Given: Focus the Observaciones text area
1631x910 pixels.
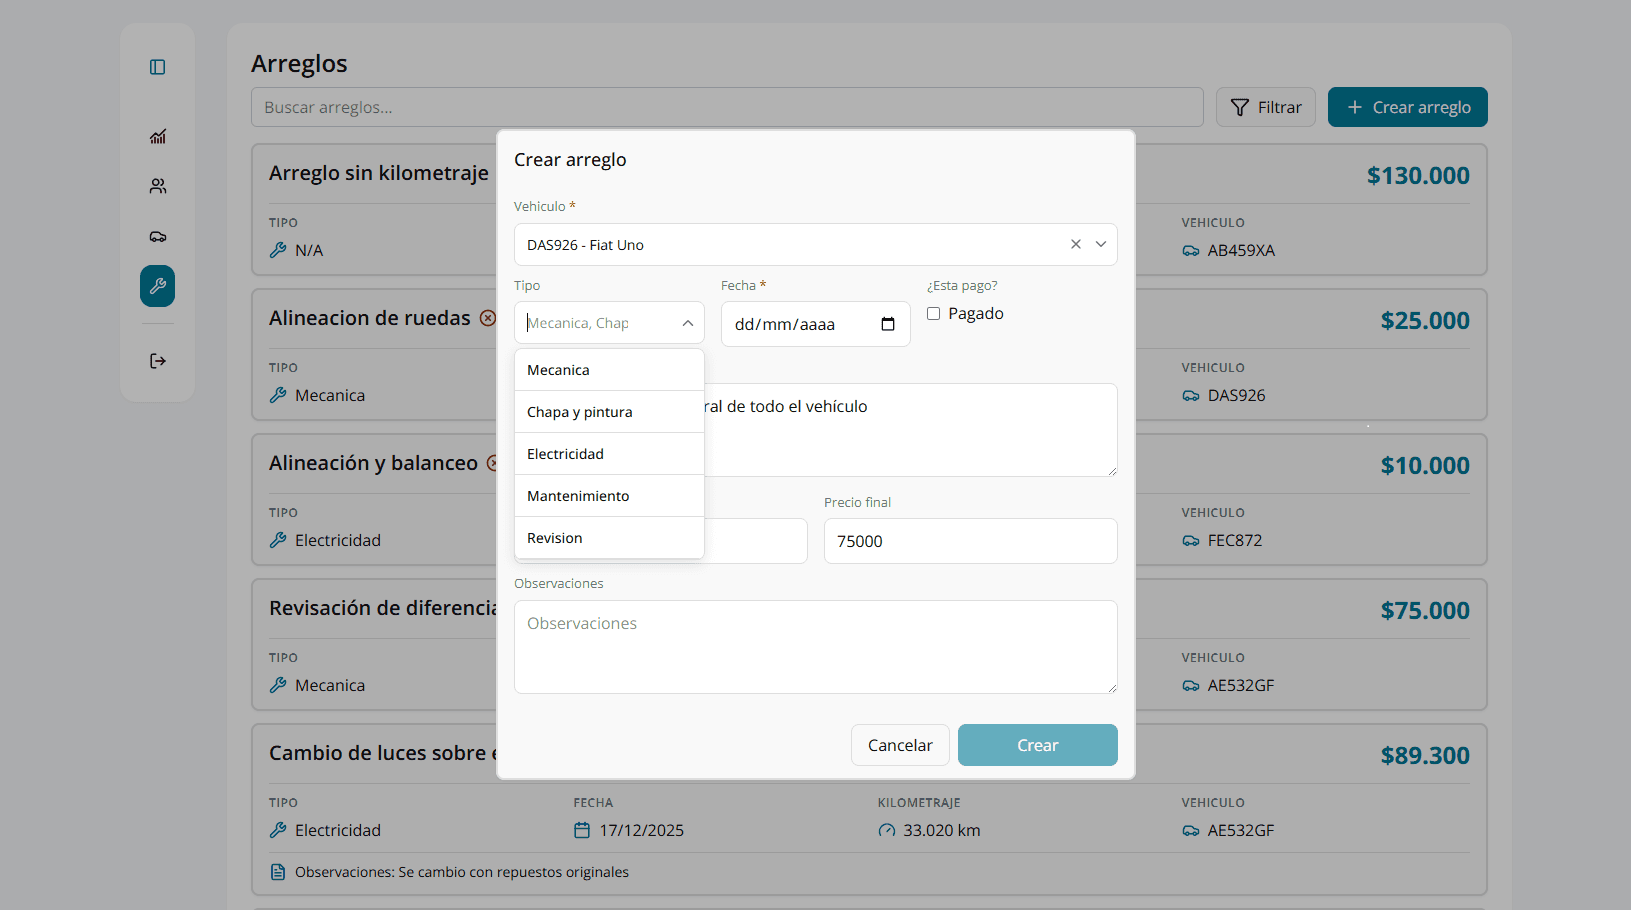Looking at the screenshot, I should pos(815,647).
